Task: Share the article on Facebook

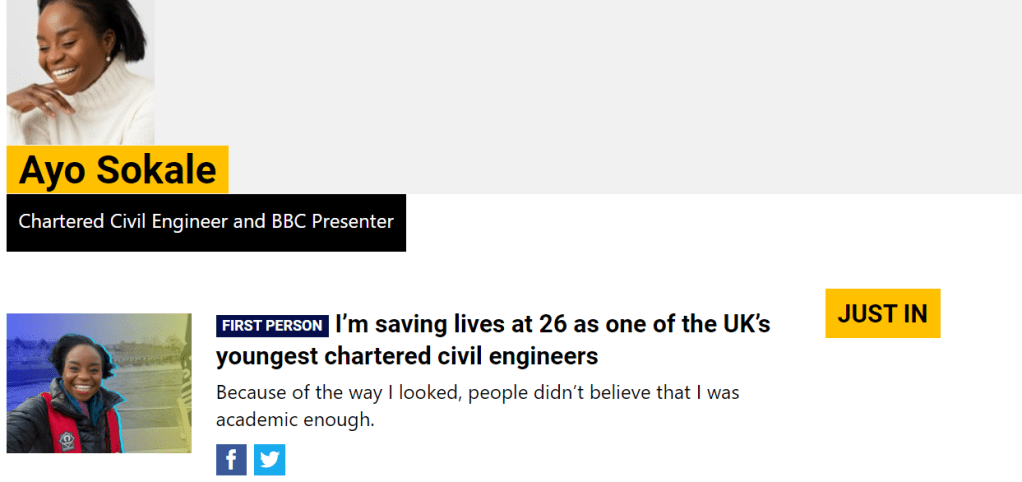Action: tap(231, 460)
